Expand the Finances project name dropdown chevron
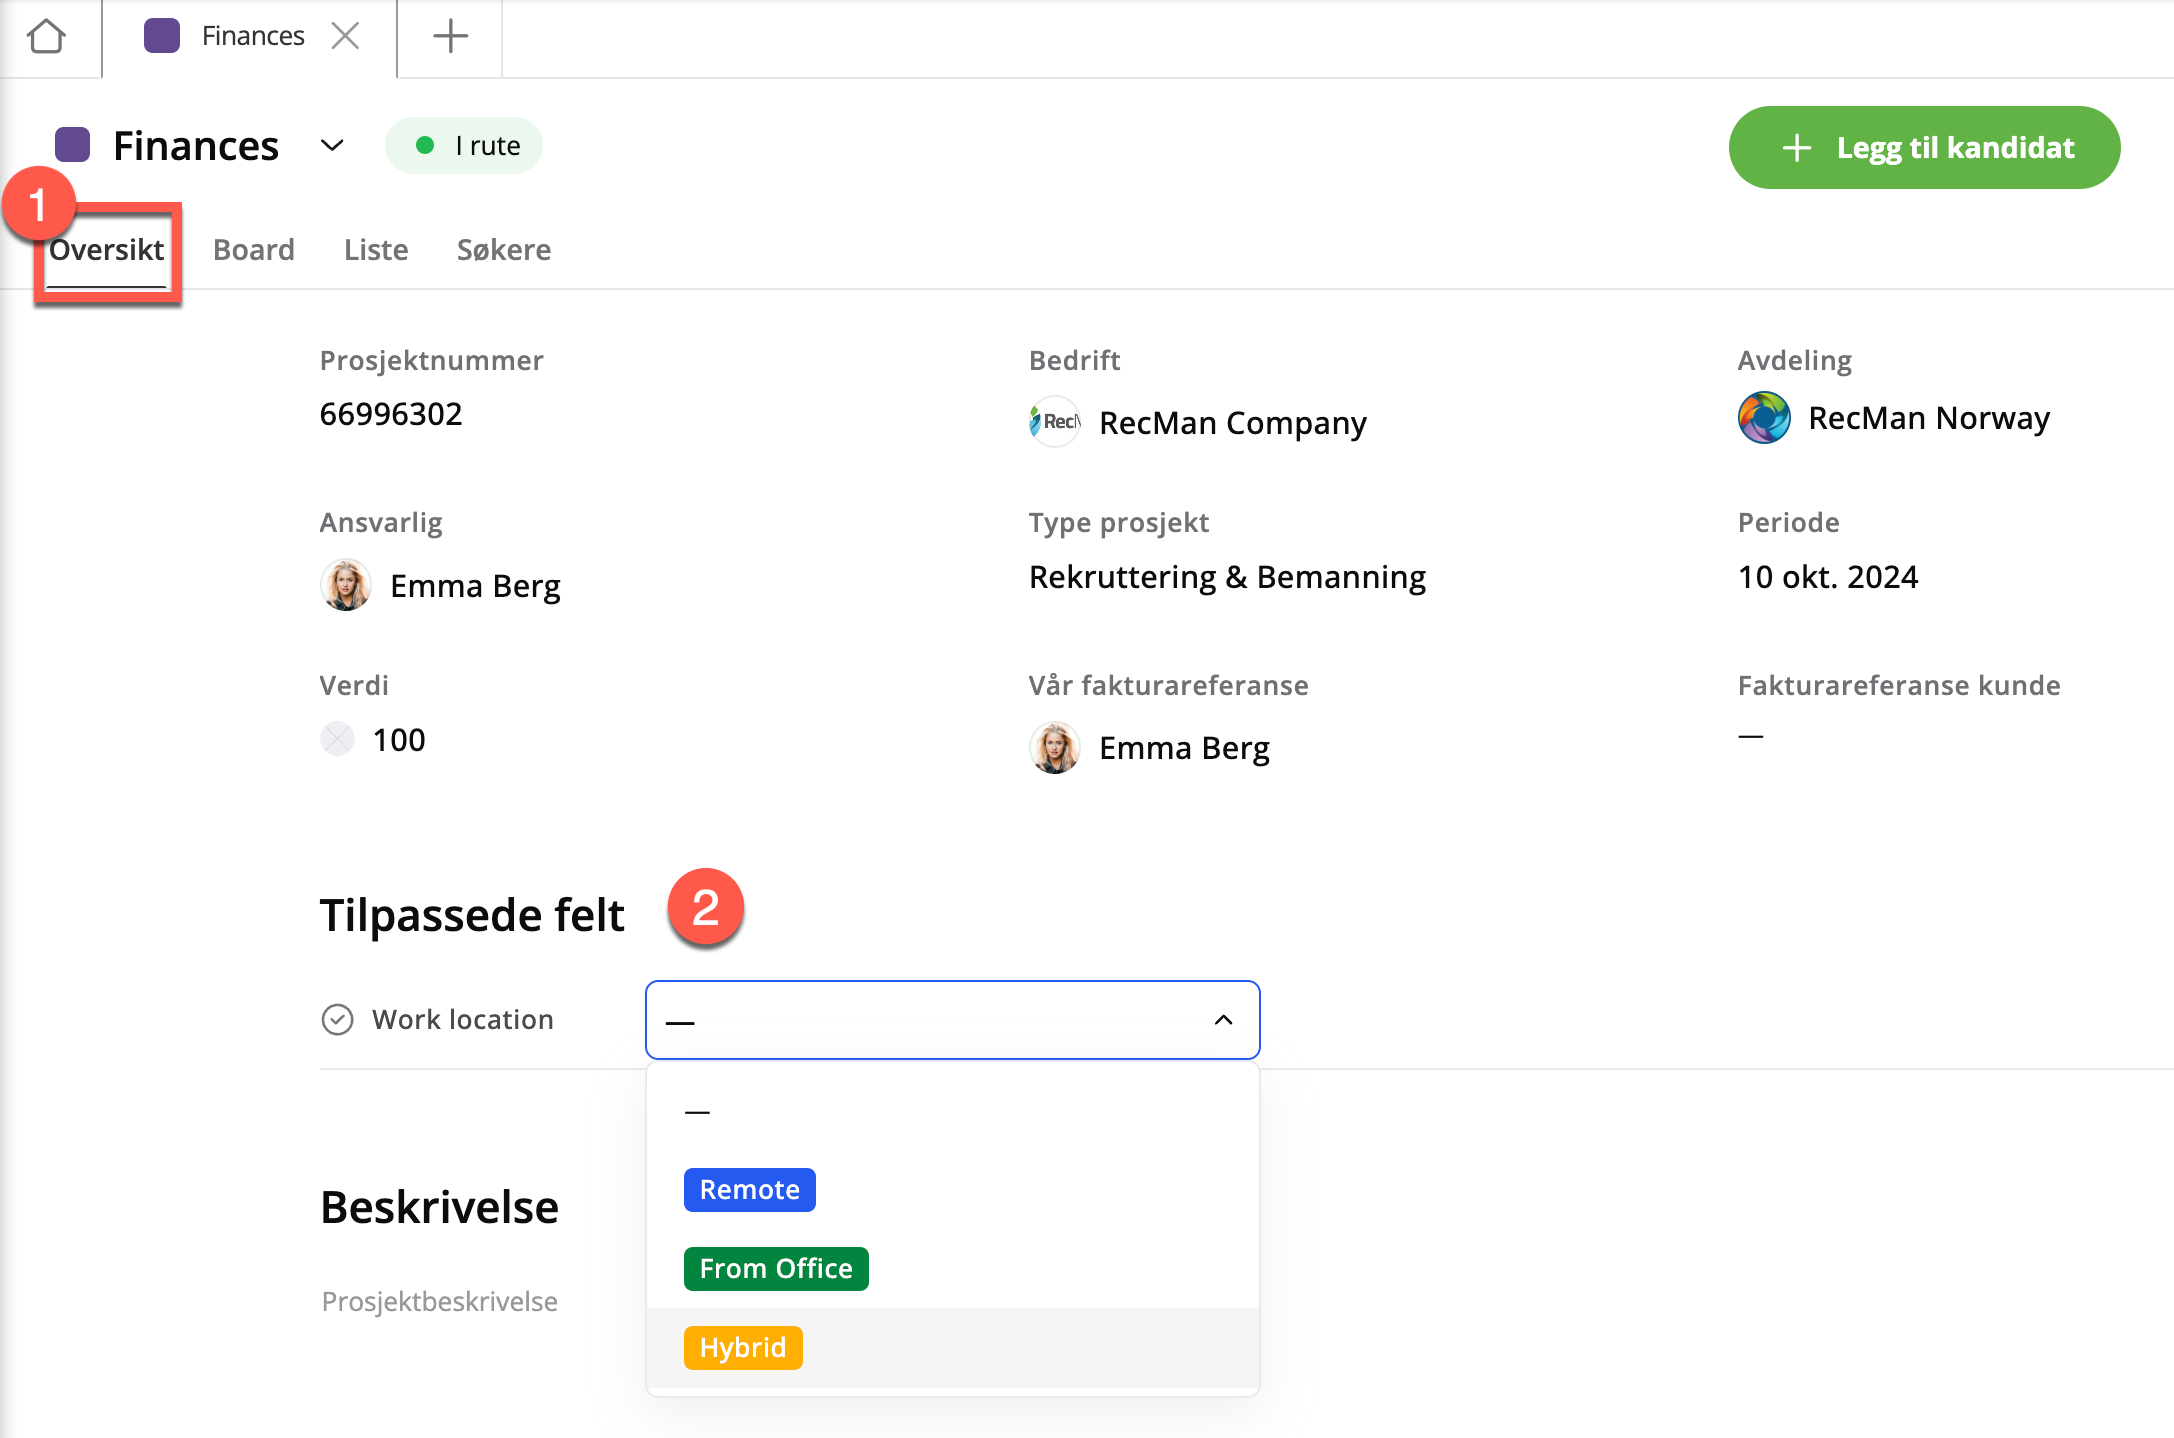Screen dimensions: 2174x1438 click(x=332, y=146)
